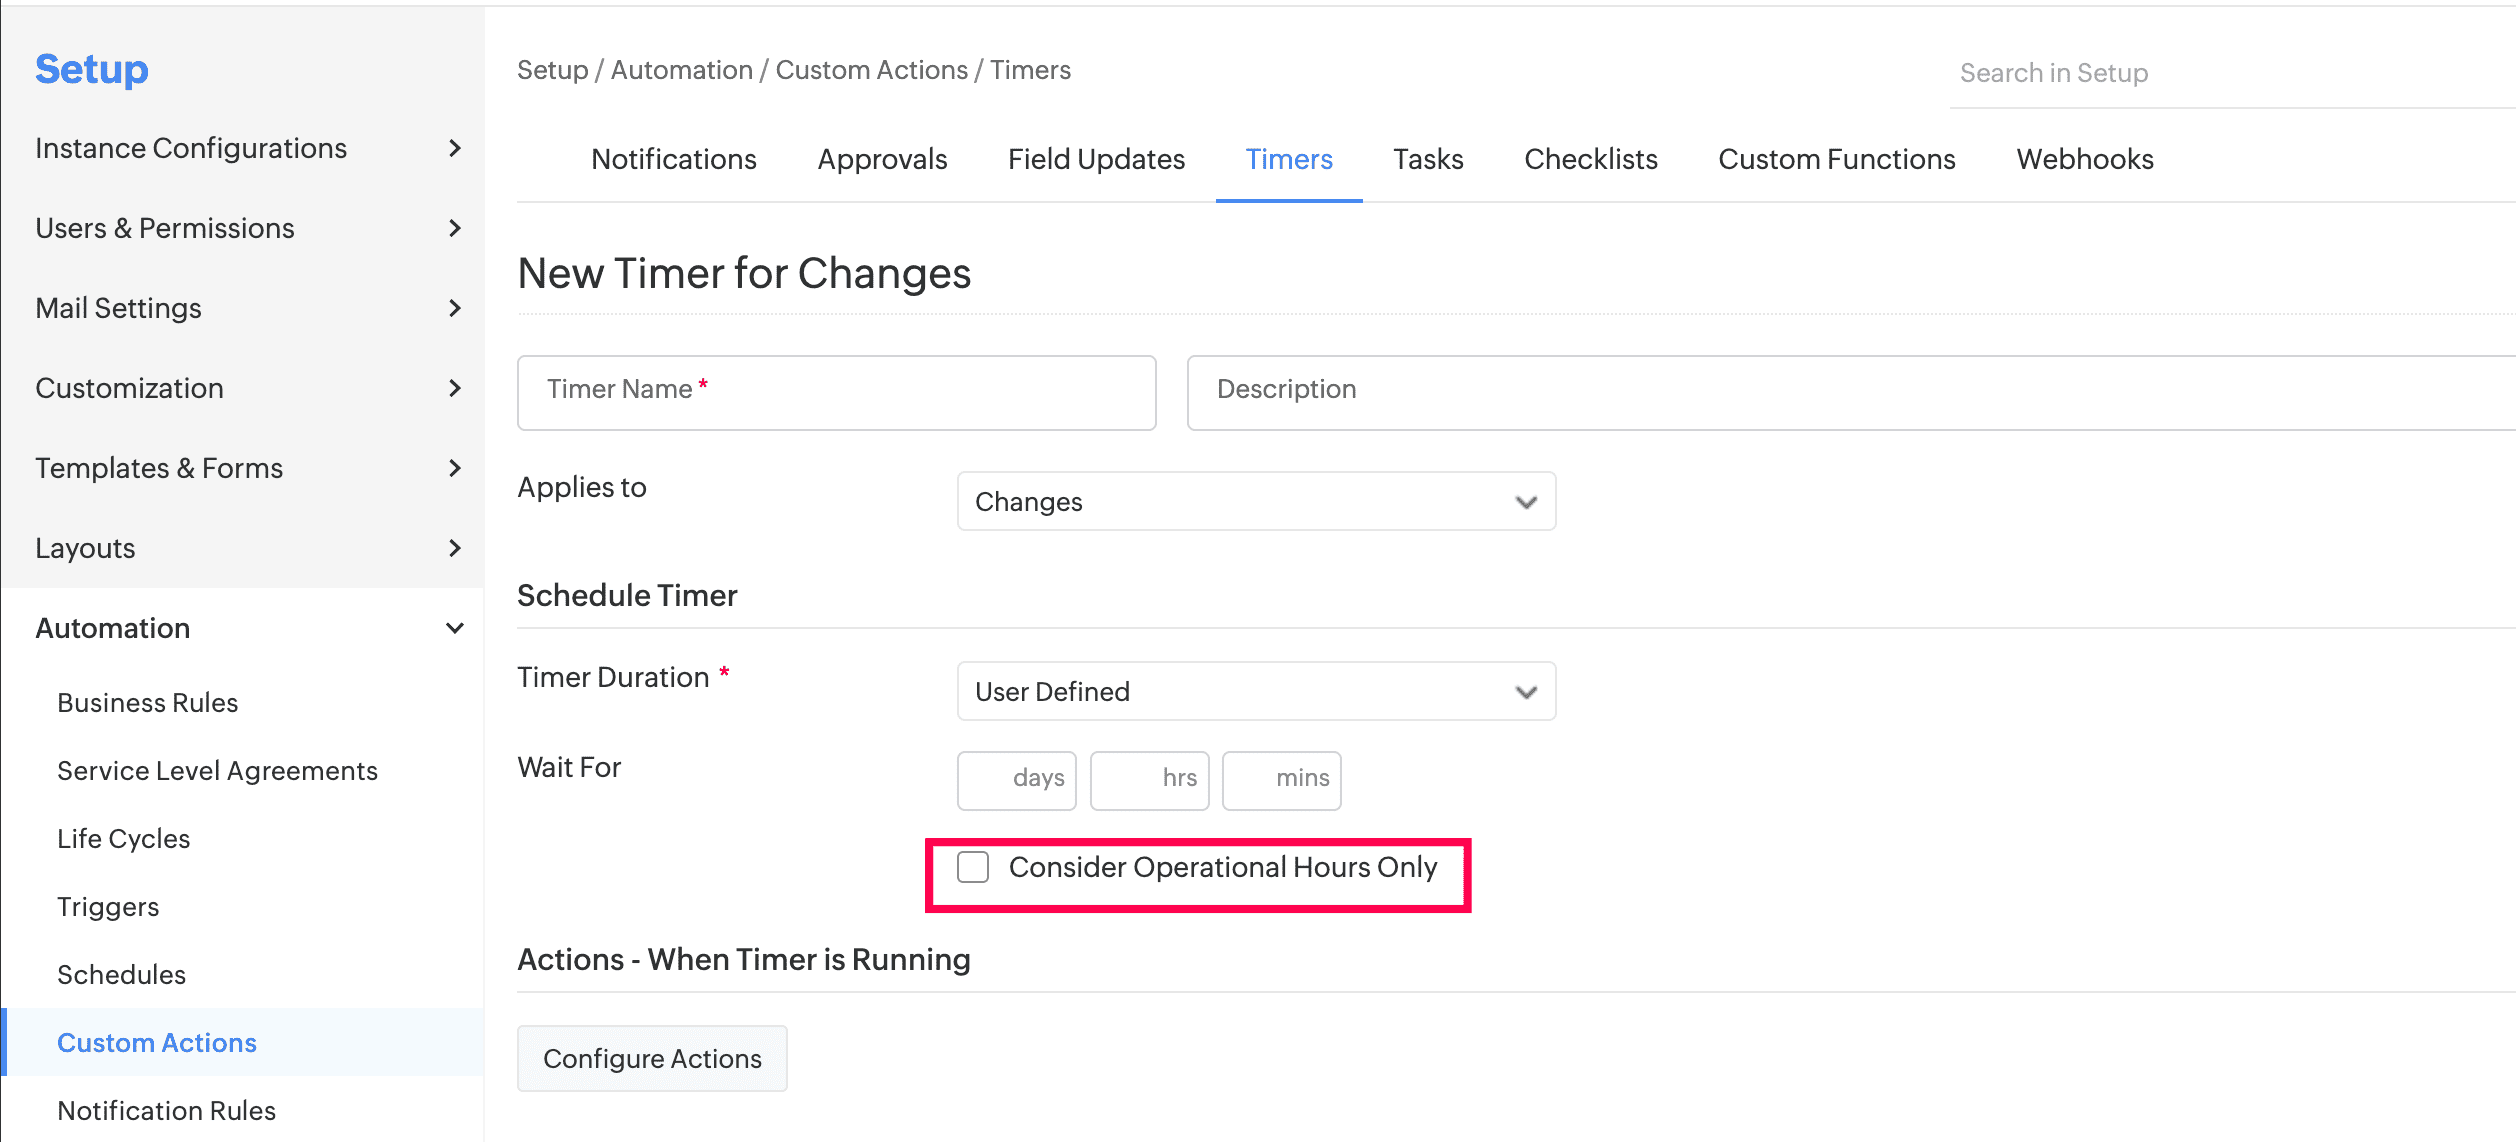
Task: Focus the Search in Setup box
Action: pyautogui.click(x=2230, y=73)
